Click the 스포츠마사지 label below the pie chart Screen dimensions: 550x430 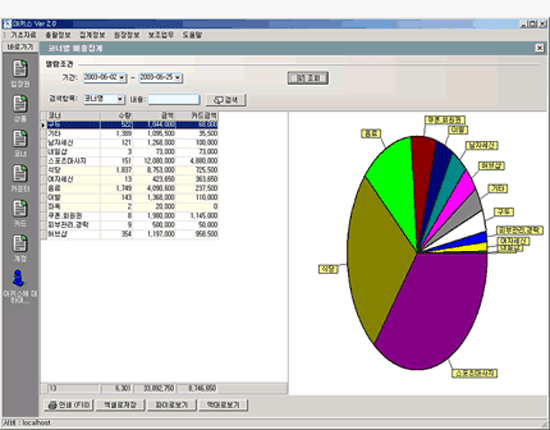(x=475, y=373)
